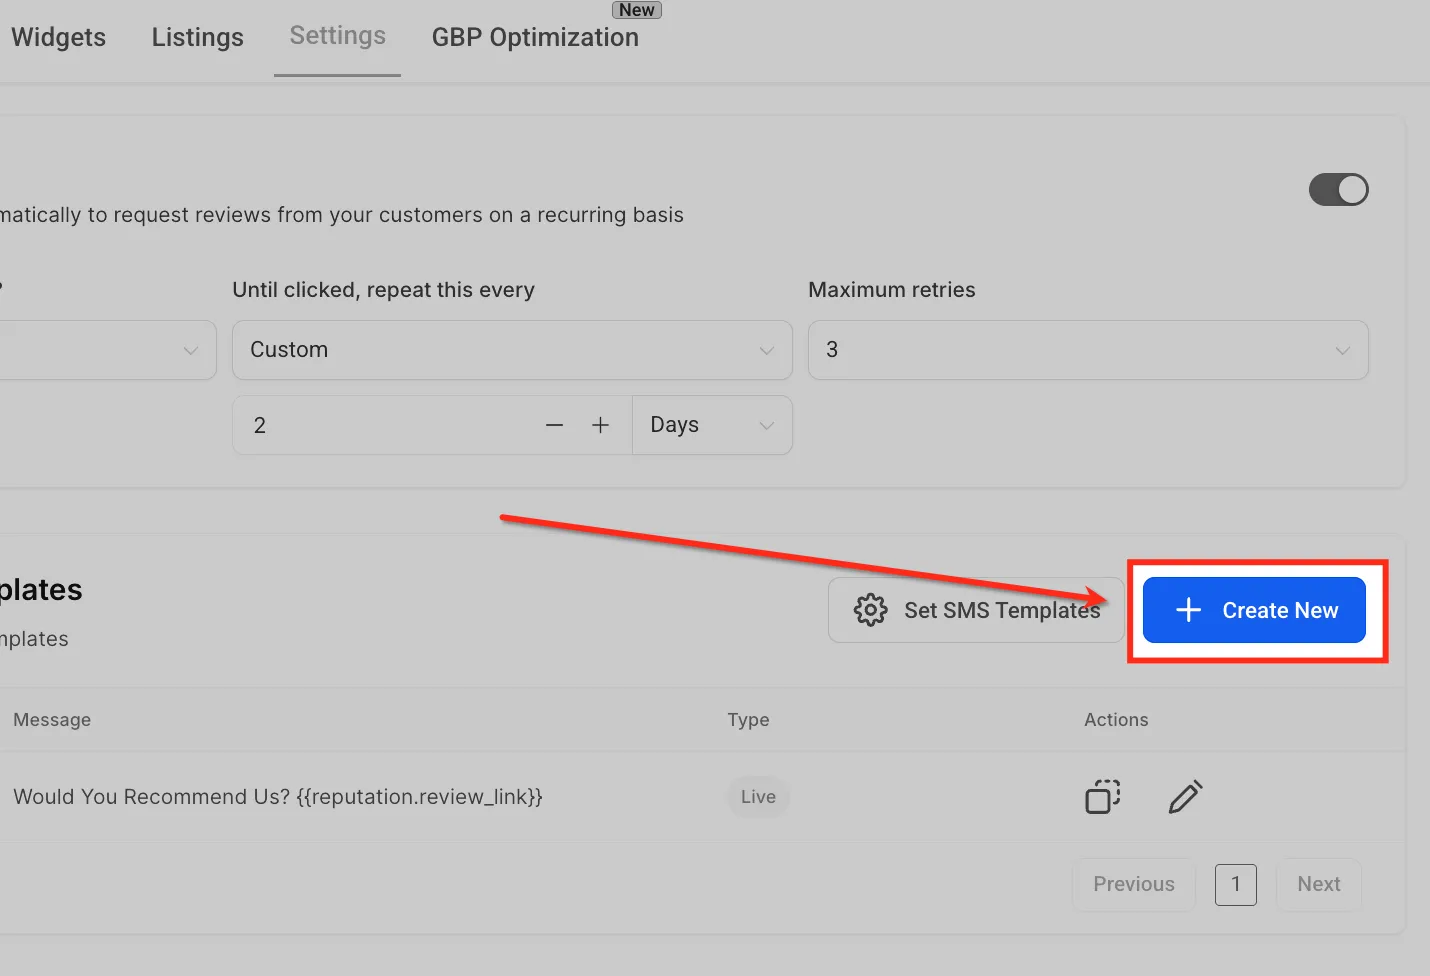Click gear icon in Set SMS Templates
1430x976 pixels.
[x=870, y=610]
